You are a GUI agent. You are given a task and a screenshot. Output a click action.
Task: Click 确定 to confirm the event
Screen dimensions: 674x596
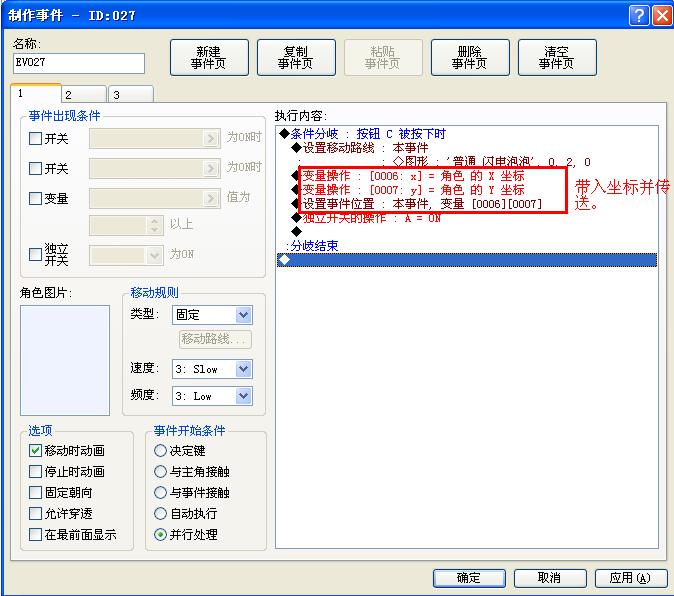click(x=469, y=578)
